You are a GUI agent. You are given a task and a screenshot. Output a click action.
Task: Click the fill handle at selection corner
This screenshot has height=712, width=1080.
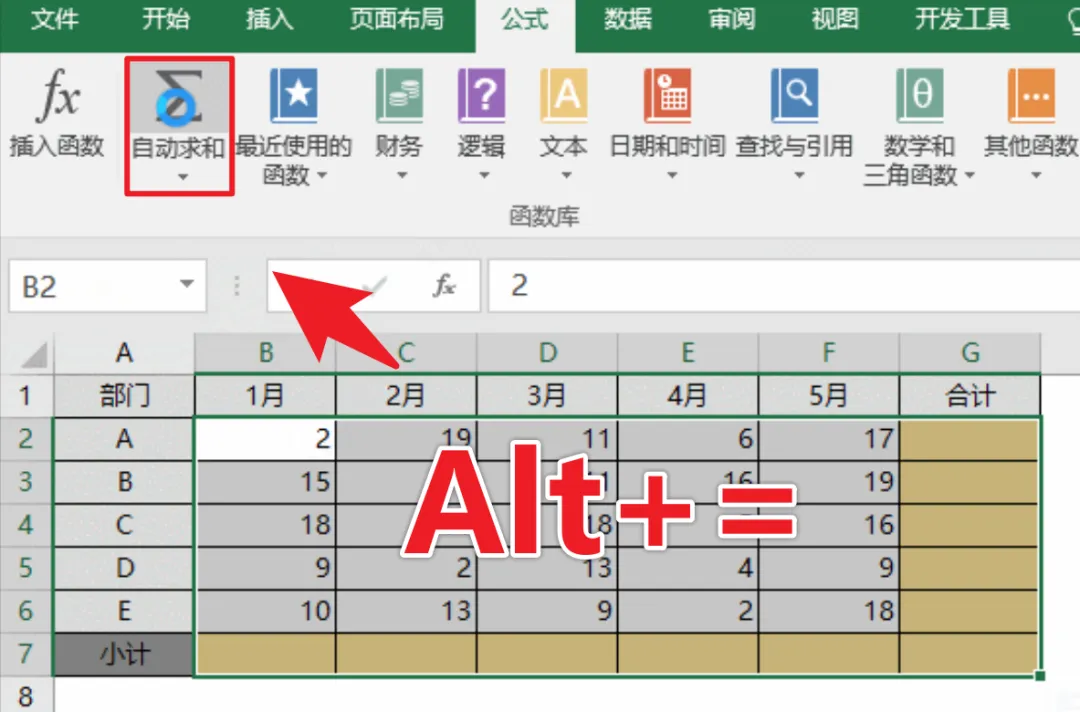click(1040, 676)
